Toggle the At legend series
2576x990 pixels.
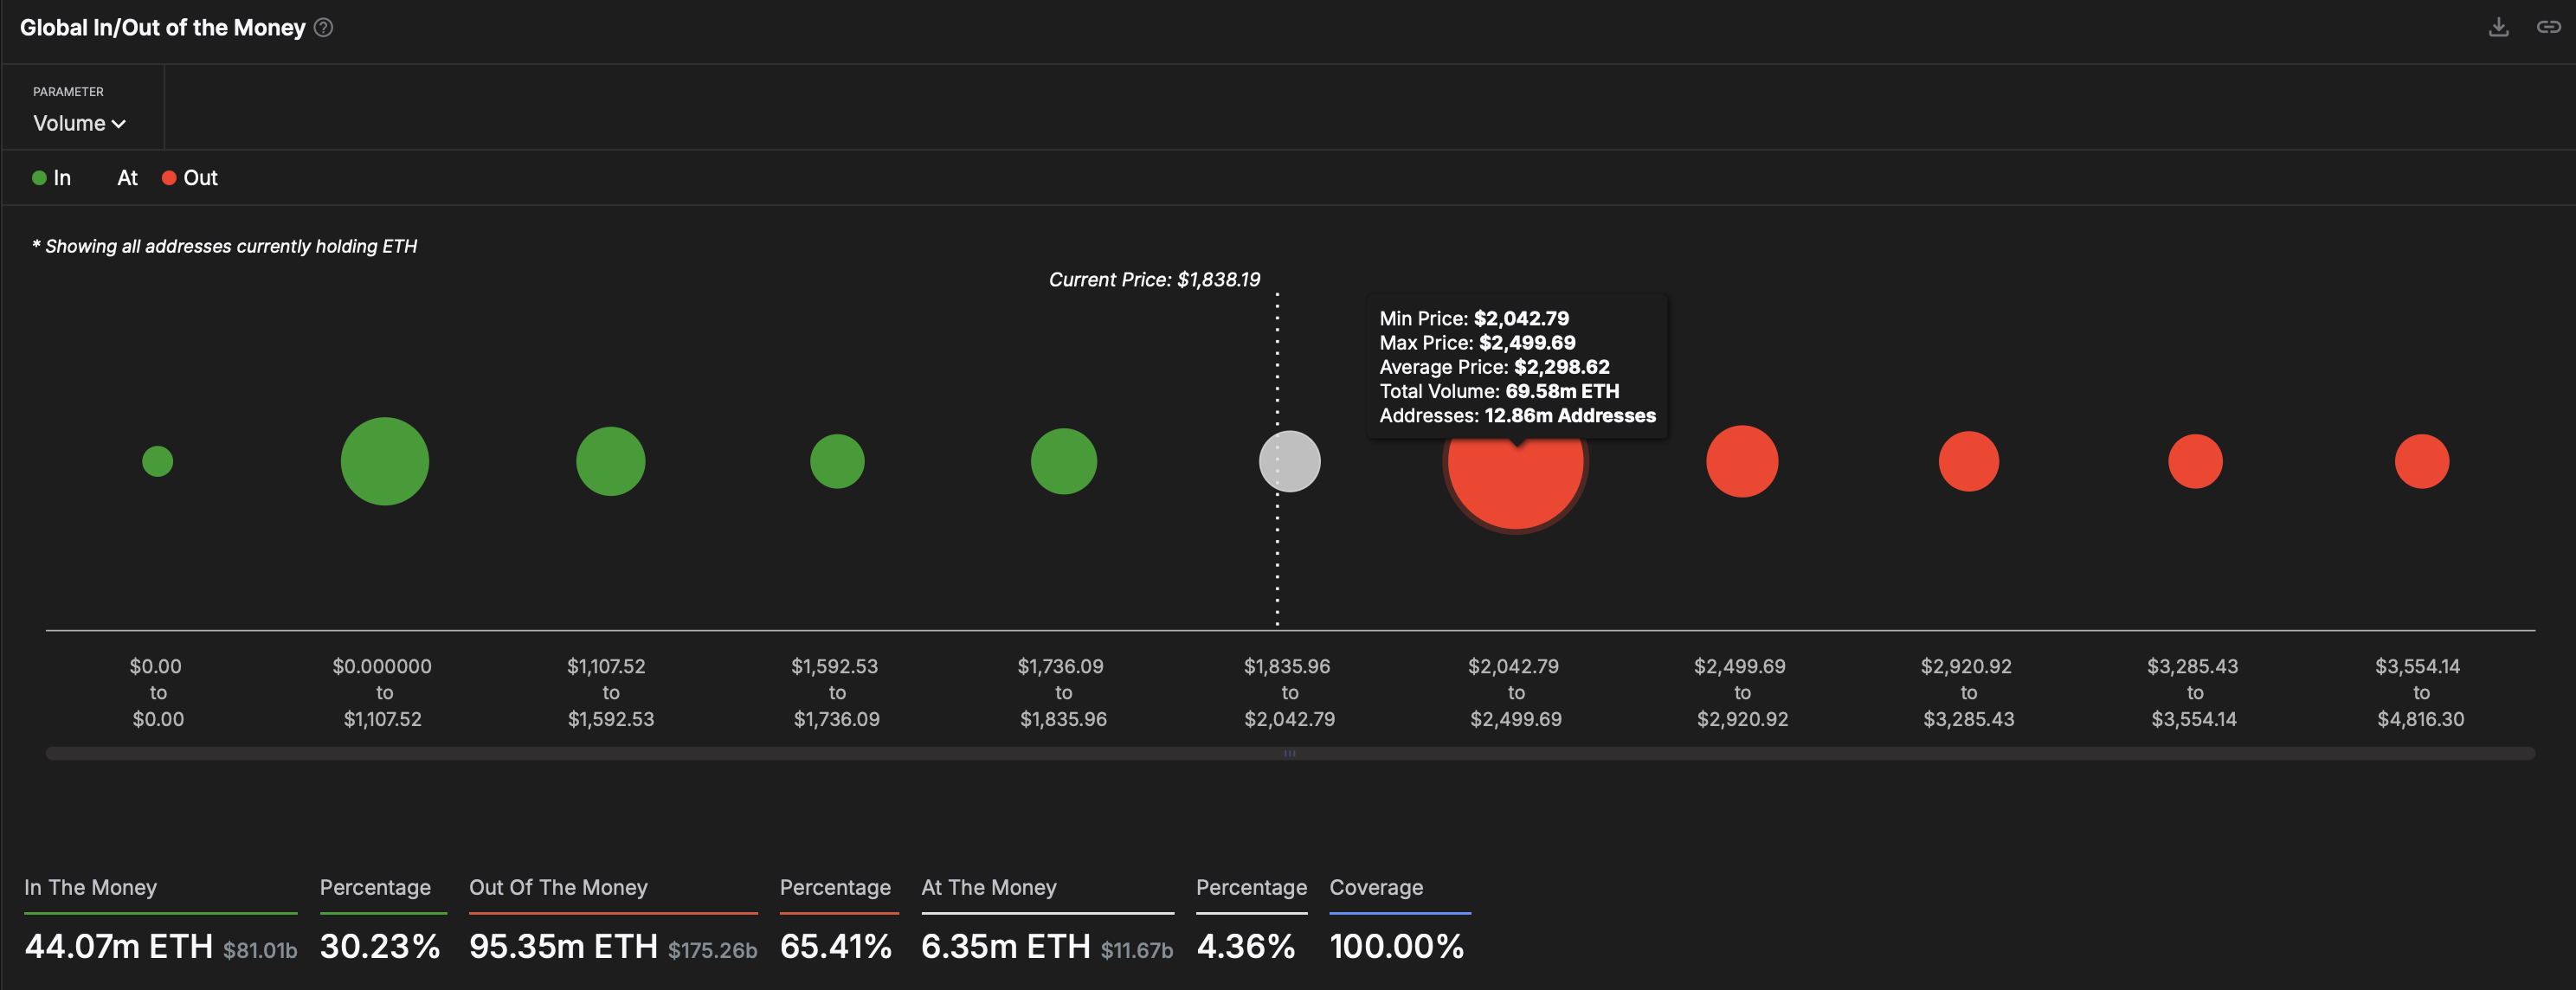(x=126, y=178)
